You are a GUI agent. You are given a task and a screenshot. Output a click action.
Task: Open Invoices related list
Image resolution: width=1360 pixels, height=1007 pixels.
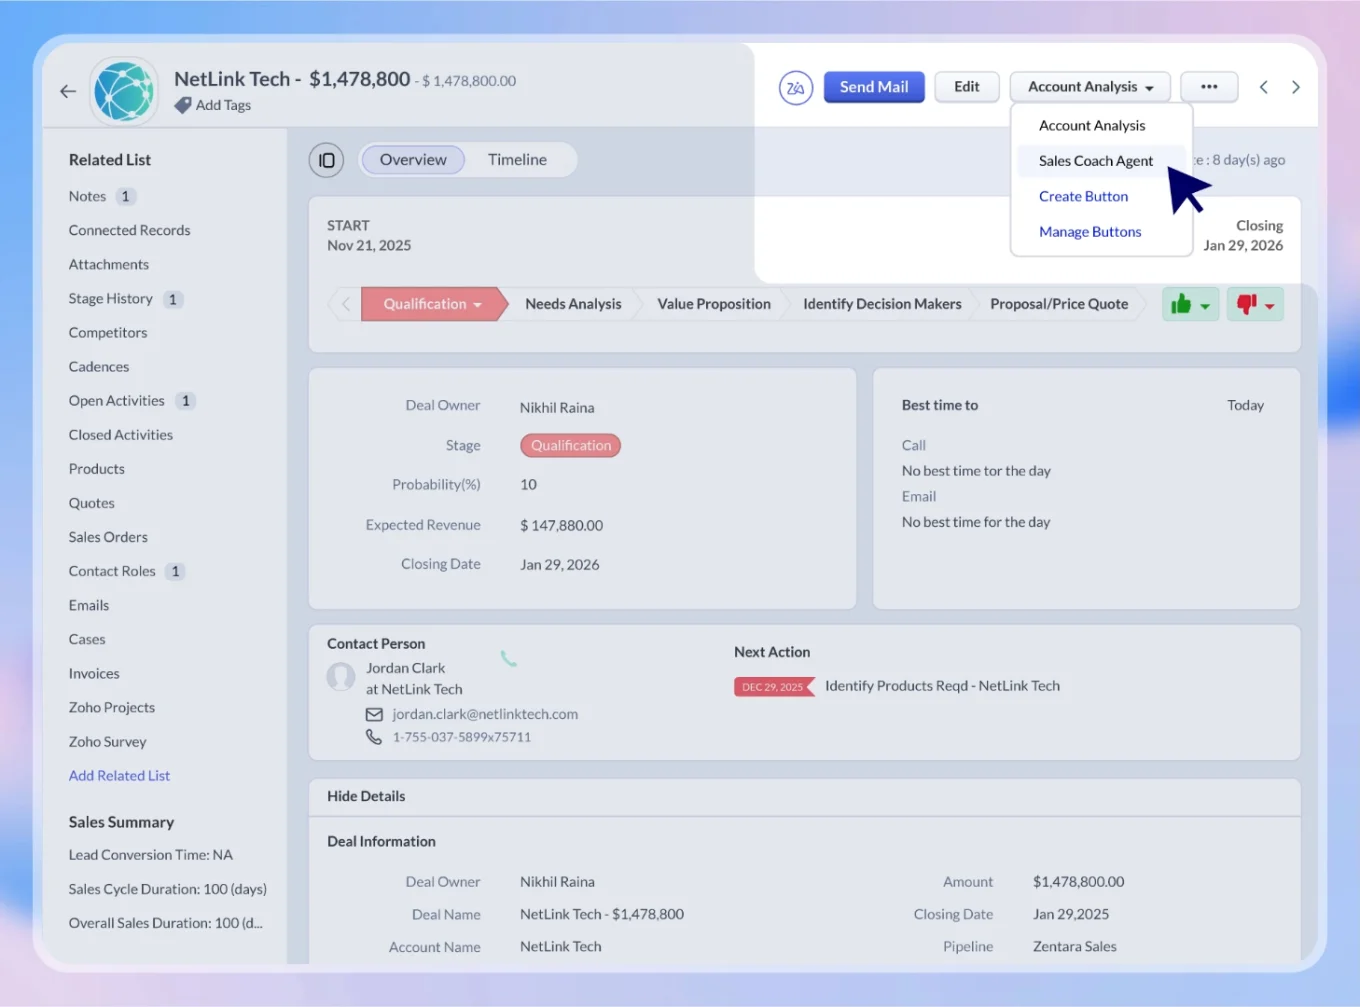click(93, 674)
